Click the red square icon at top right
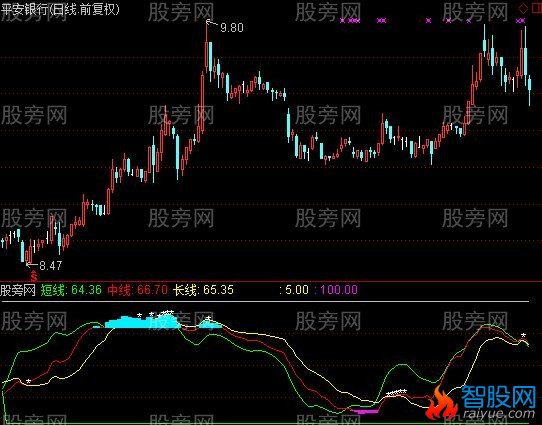542x425 pixels. pyautogui.click(x=536, y=9)
